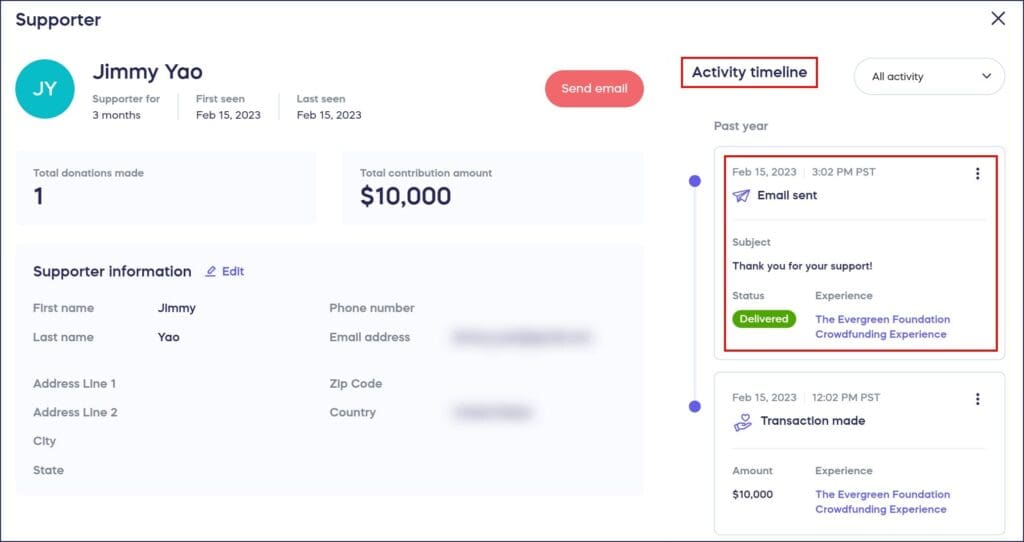Click the Delivered status badge
The image size is (1024, 542).
764,319
